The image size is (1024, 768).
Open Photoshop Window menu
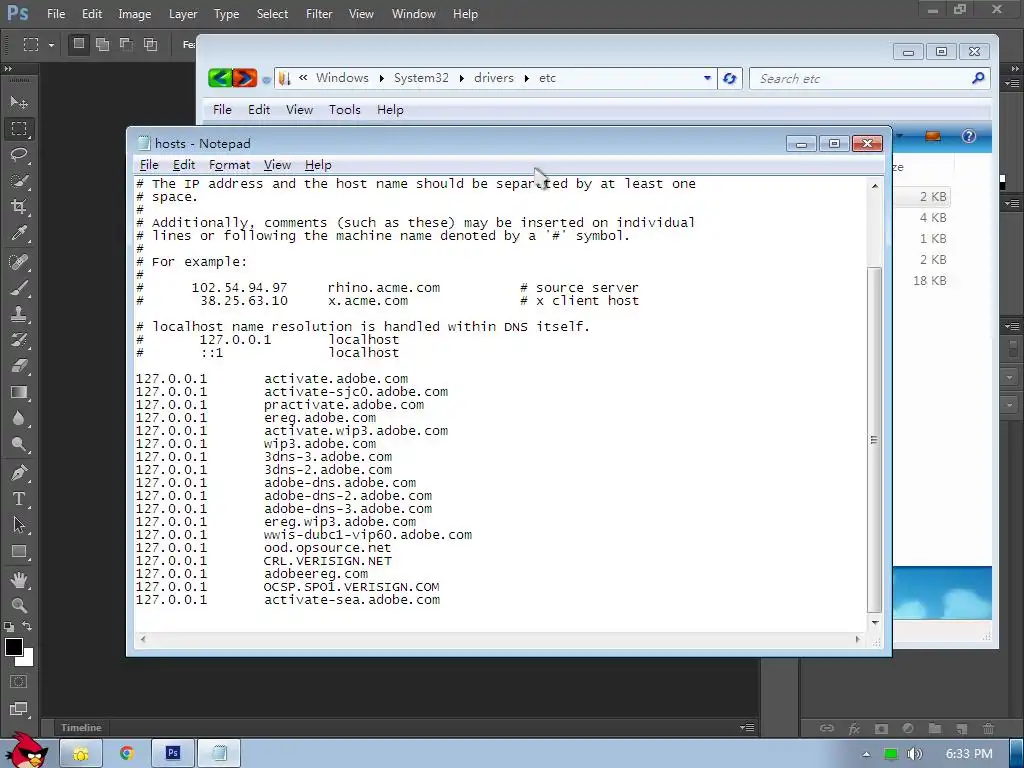click(x=413, y=14)
